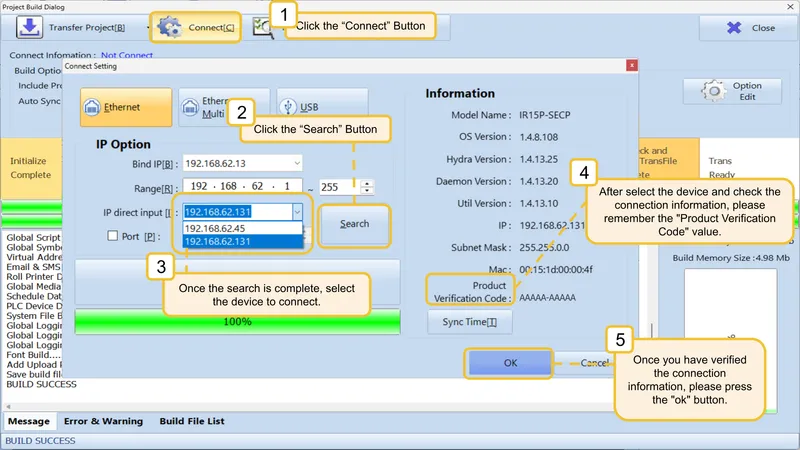The width and height of the screenshot is (800, 450).
Task: Click the 100% search progress bar
Action: [x=237, y=321]
